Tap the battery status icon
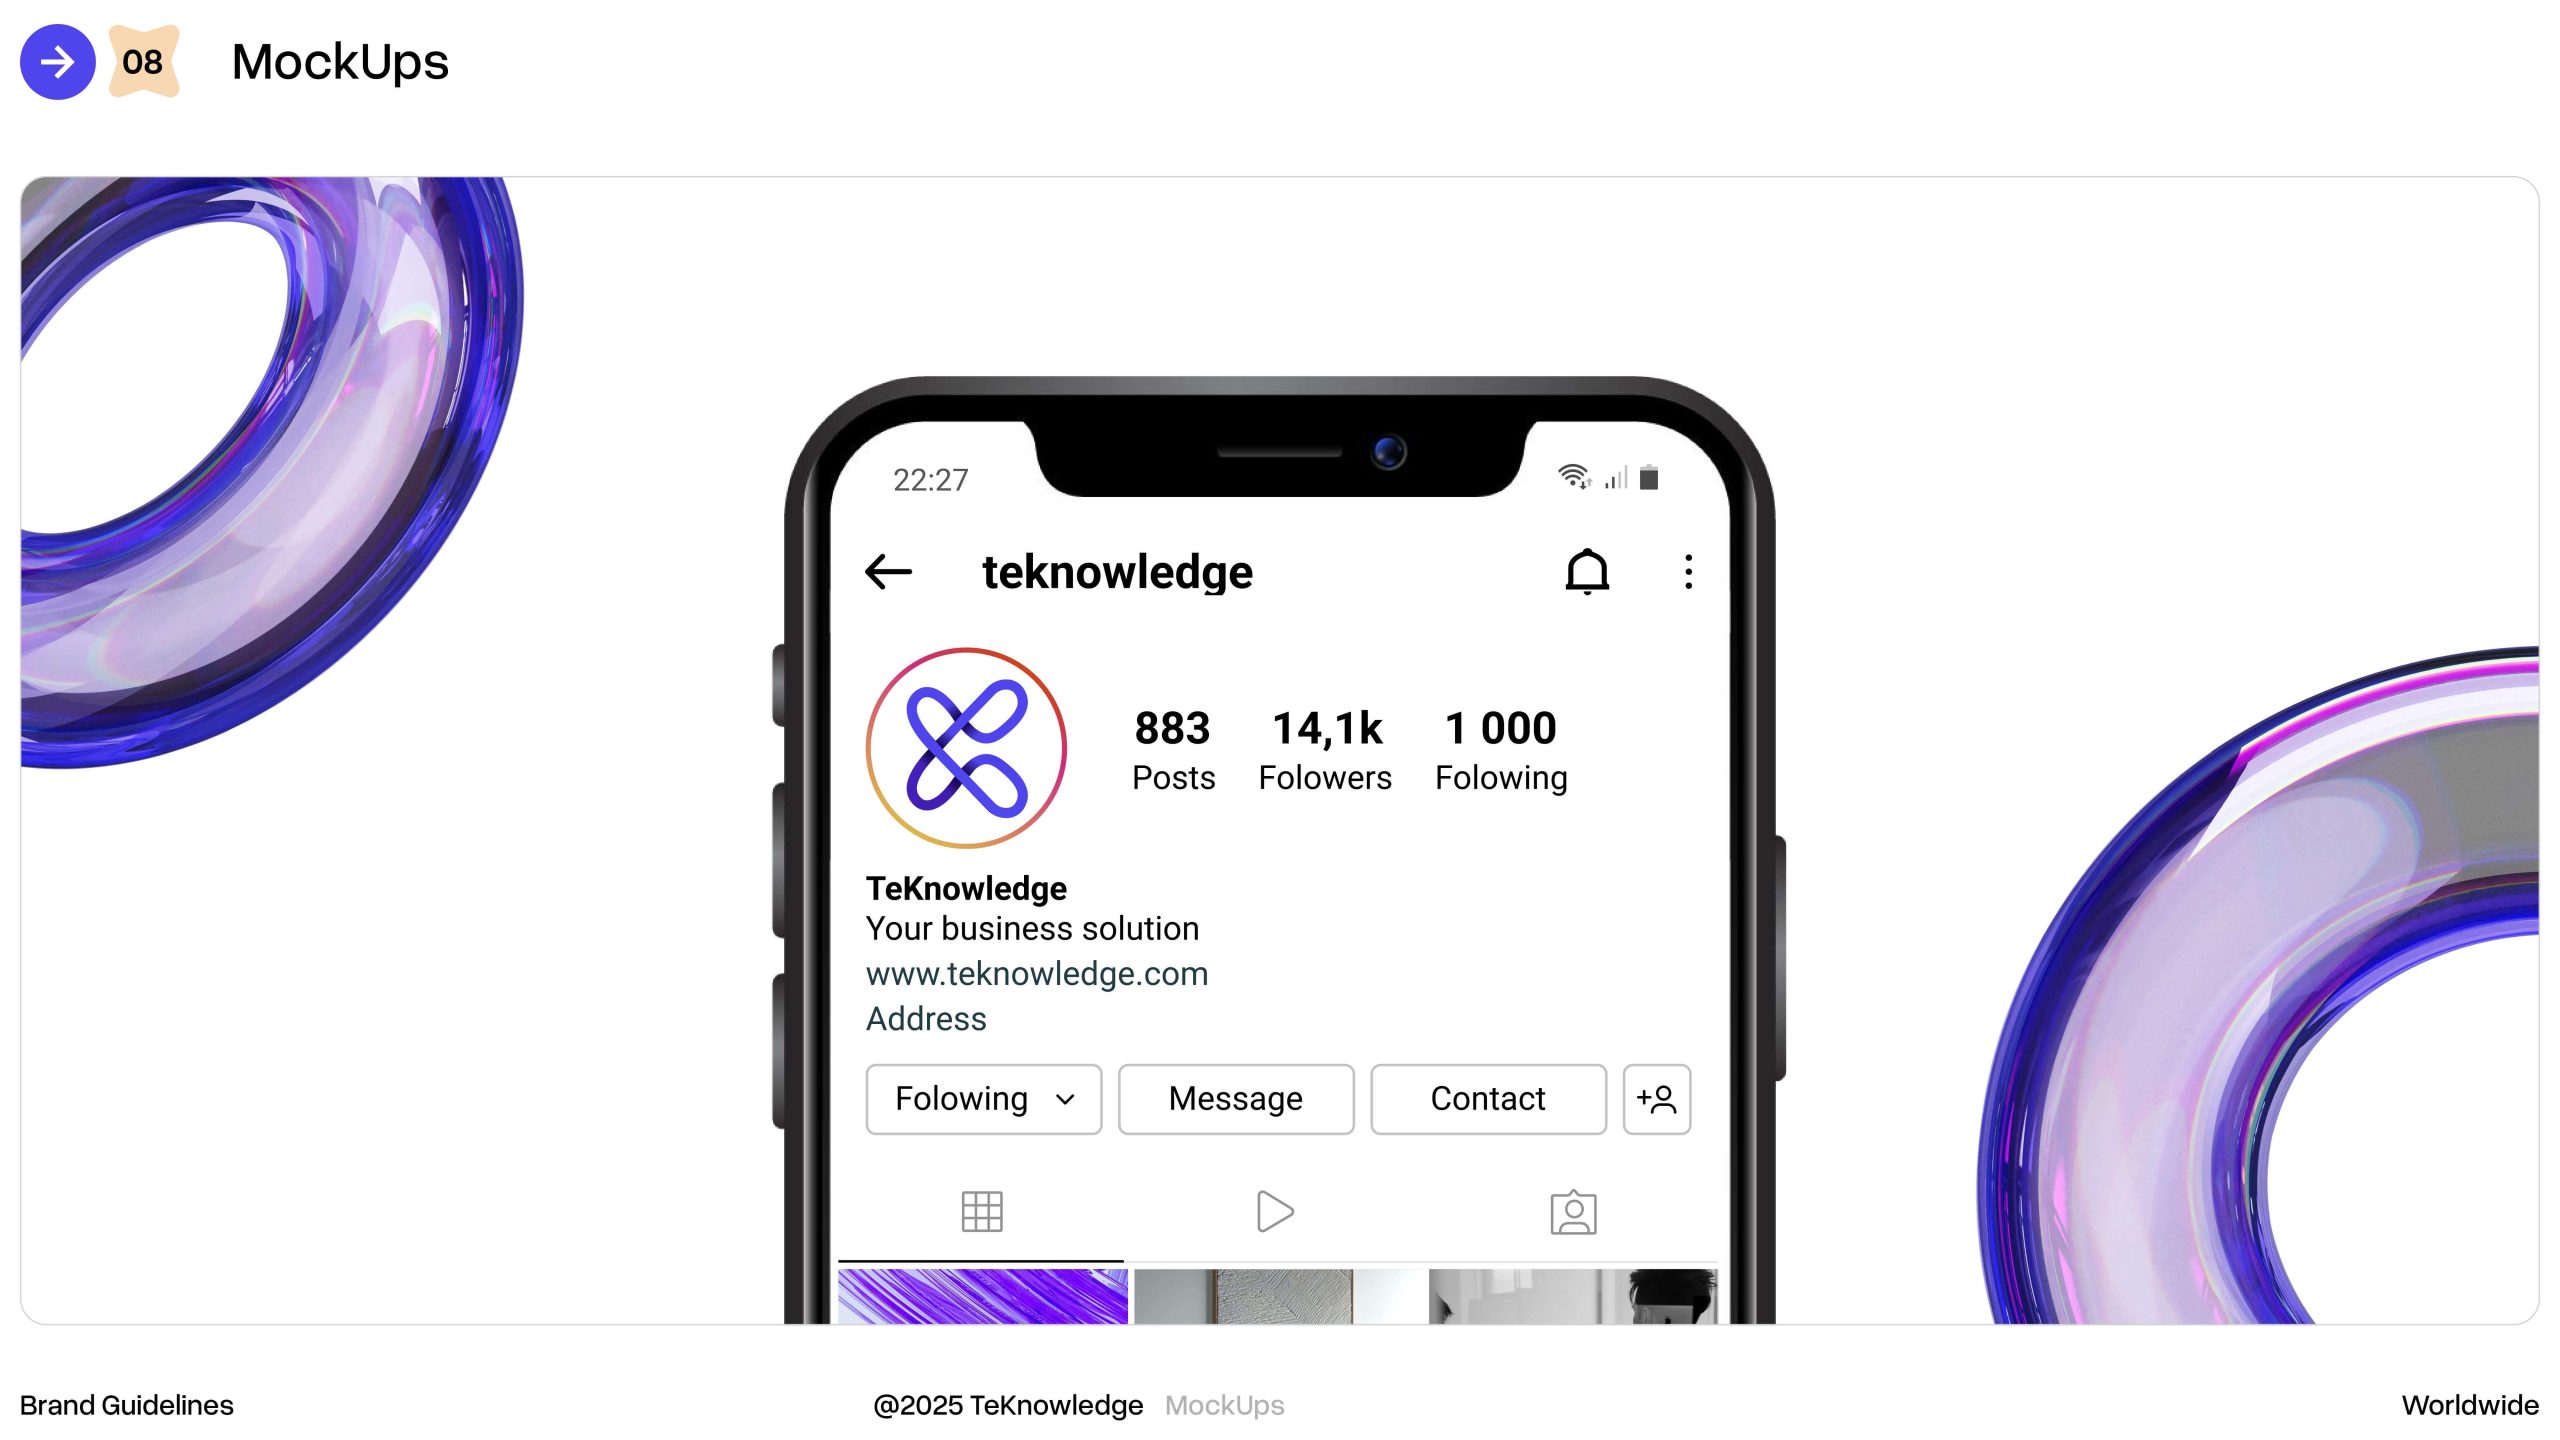The width and height of the screenshot is (2560, 1440). tap(1649, 477)
